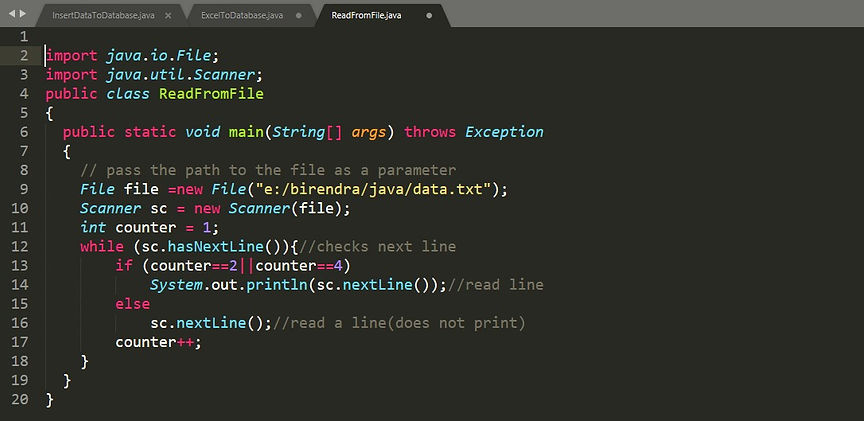
Task: Click unsaved dot on ReadFromFile.java tab
Action: (429, 15)
